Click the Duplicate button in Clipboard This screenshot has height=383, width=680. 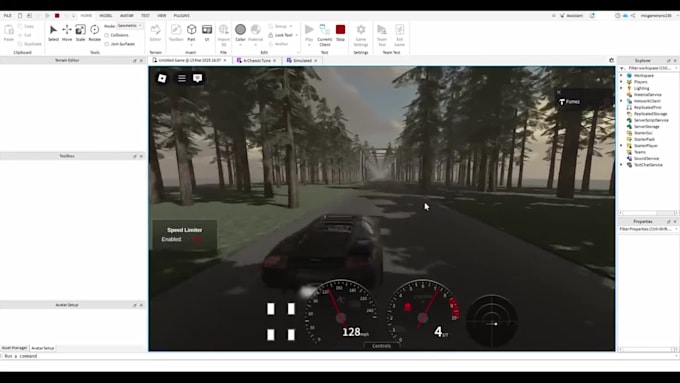coord(30,44)
